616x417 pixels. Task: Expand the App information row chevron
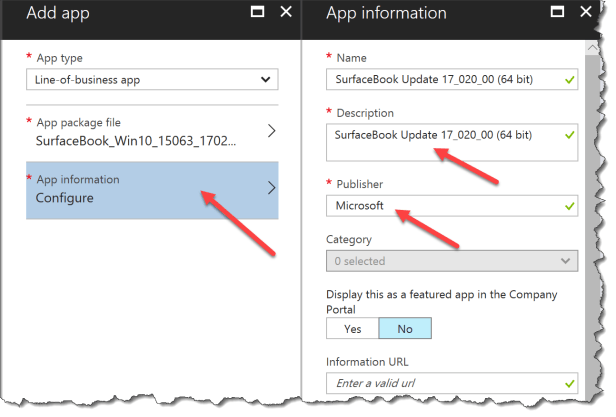click(x=270, y=189)
